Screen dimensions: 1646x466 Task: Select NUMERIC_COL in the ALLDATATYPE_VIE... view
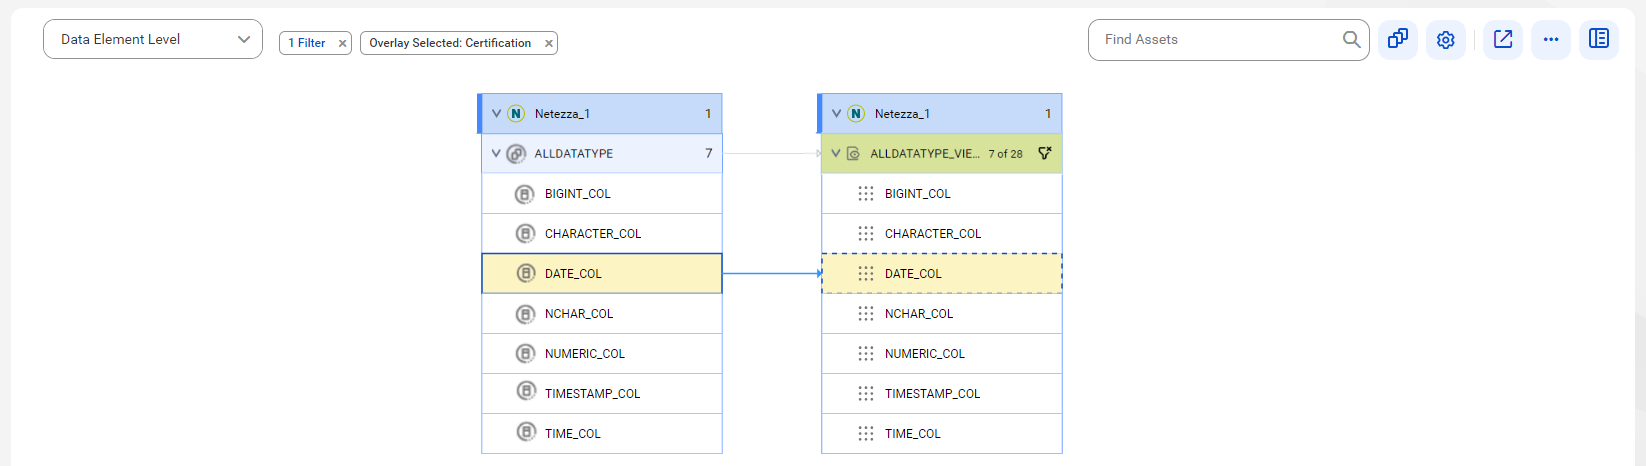click(x=942, y=354)
